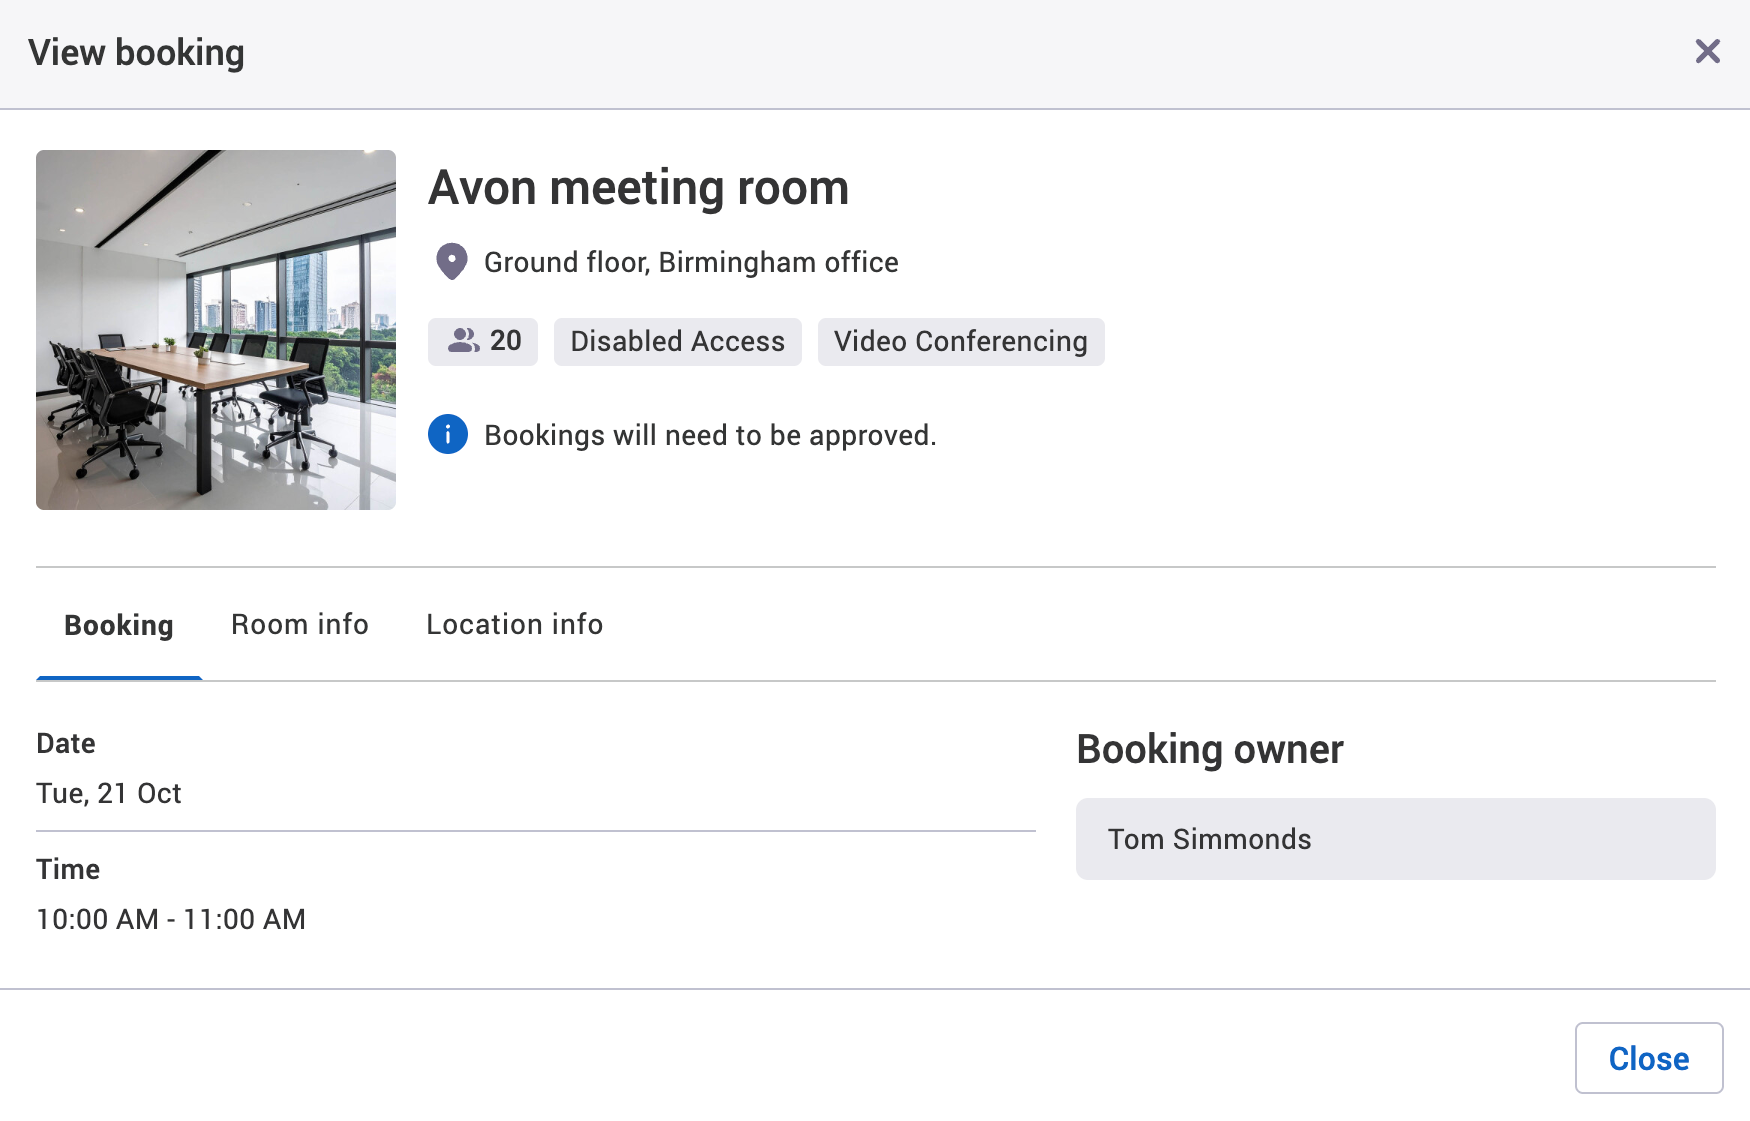Click the Disabled Access badge
The image size is (1750, 1121).
point(677,341)
